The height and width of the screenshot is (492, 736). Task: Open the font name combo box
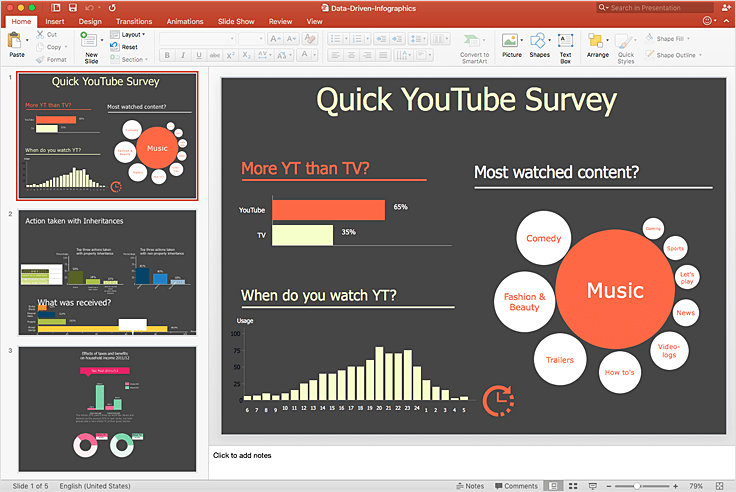point(198,38)
